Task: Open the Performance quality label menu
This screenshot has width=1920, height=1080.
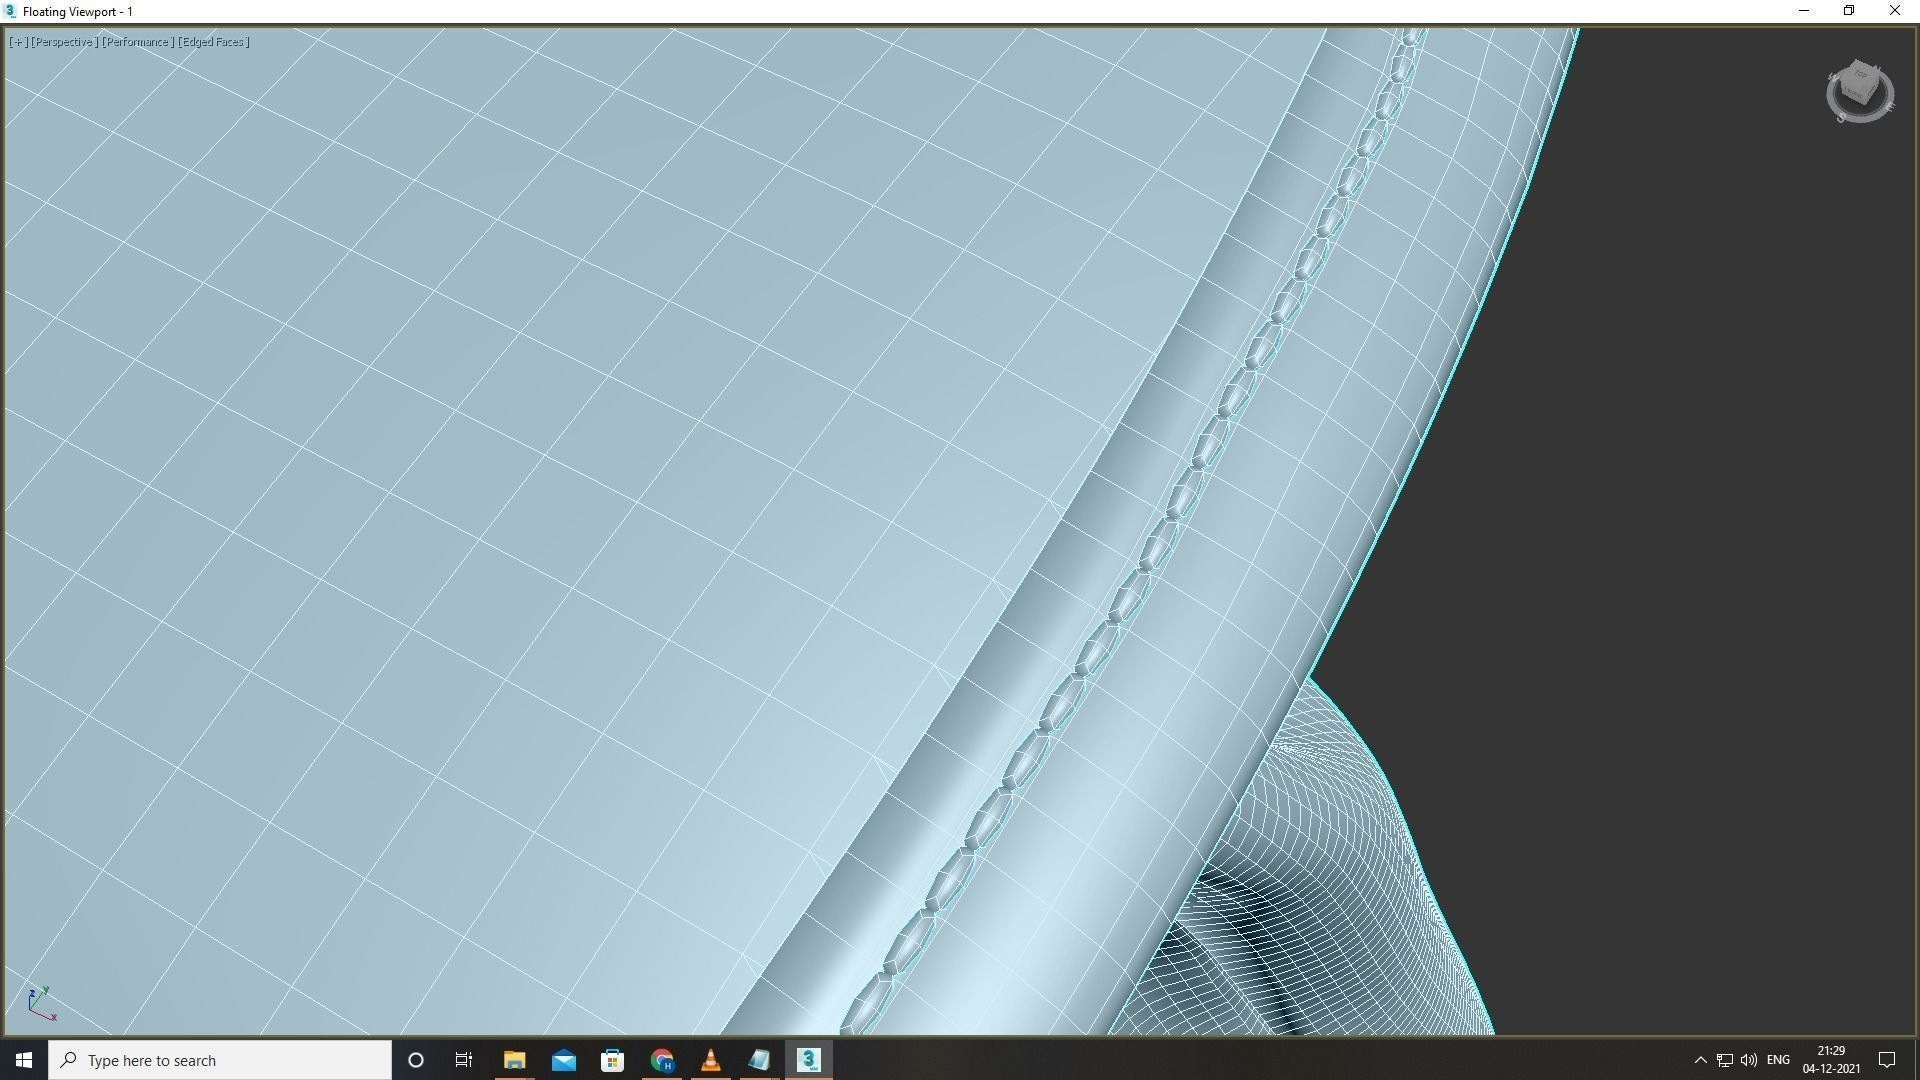Action: 138,42
